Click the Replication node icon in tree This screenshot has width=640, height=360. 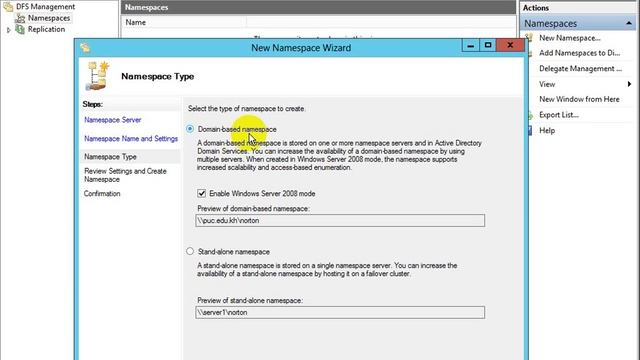[x=20, y=29]
